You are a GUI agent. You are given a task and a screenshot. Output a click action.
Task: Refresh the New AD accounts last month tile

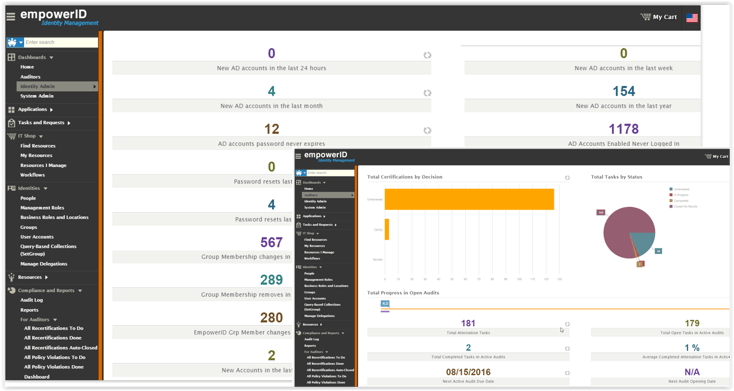[427, 93]
